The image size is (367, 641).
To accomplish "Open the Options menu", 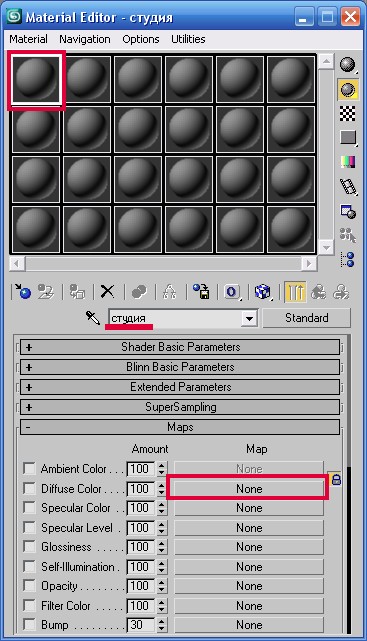I will point(141,39).
